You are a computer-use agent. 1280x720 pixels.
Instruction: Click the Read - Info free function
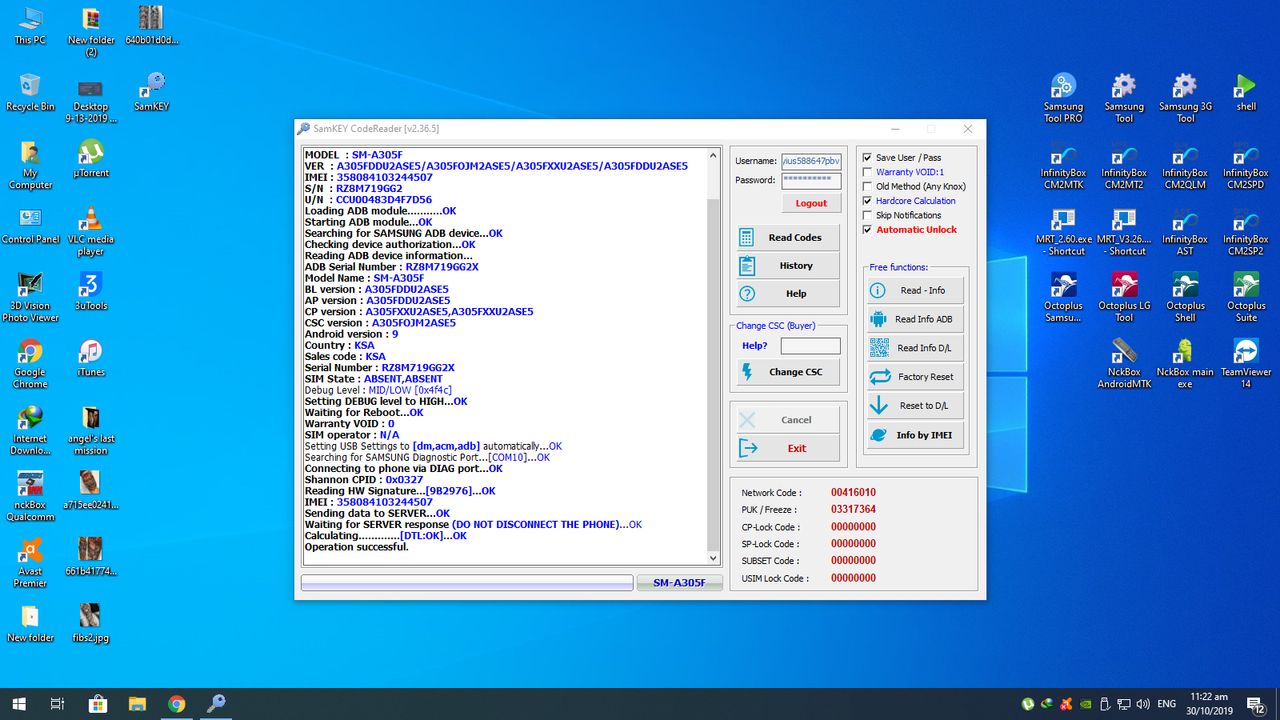point(914,290)
